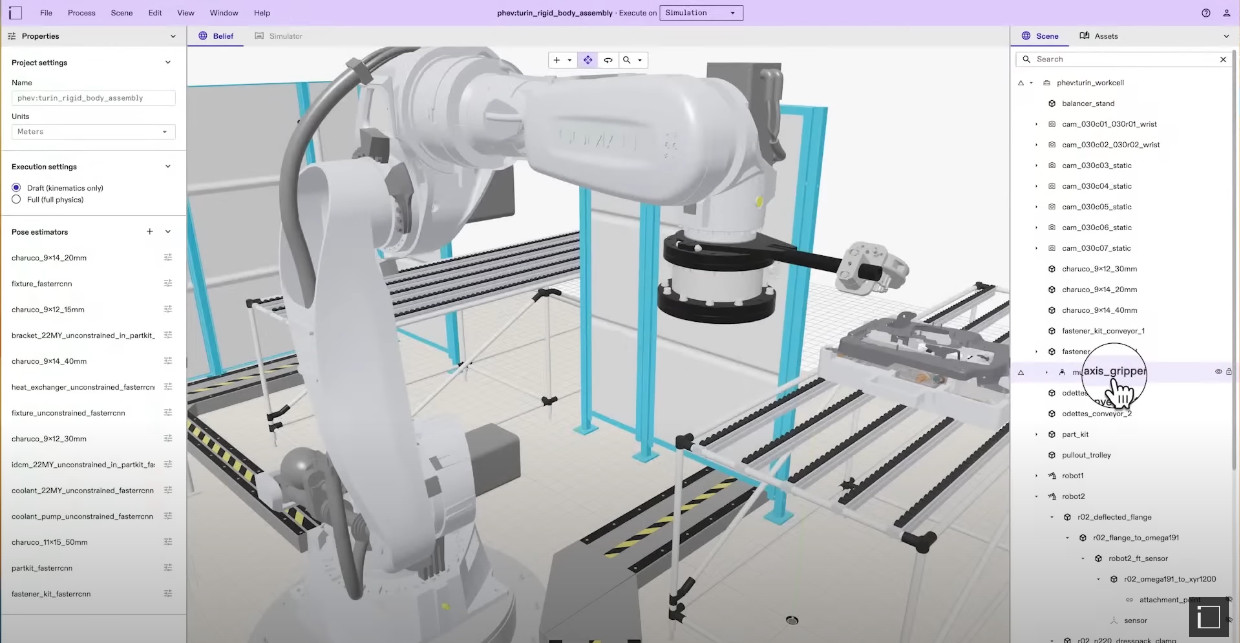Image resolution: width=1240 pixels, height=643 pixels.
Task: Select the Draft (kinematics only) execution mode
Action: pos(15,188)
